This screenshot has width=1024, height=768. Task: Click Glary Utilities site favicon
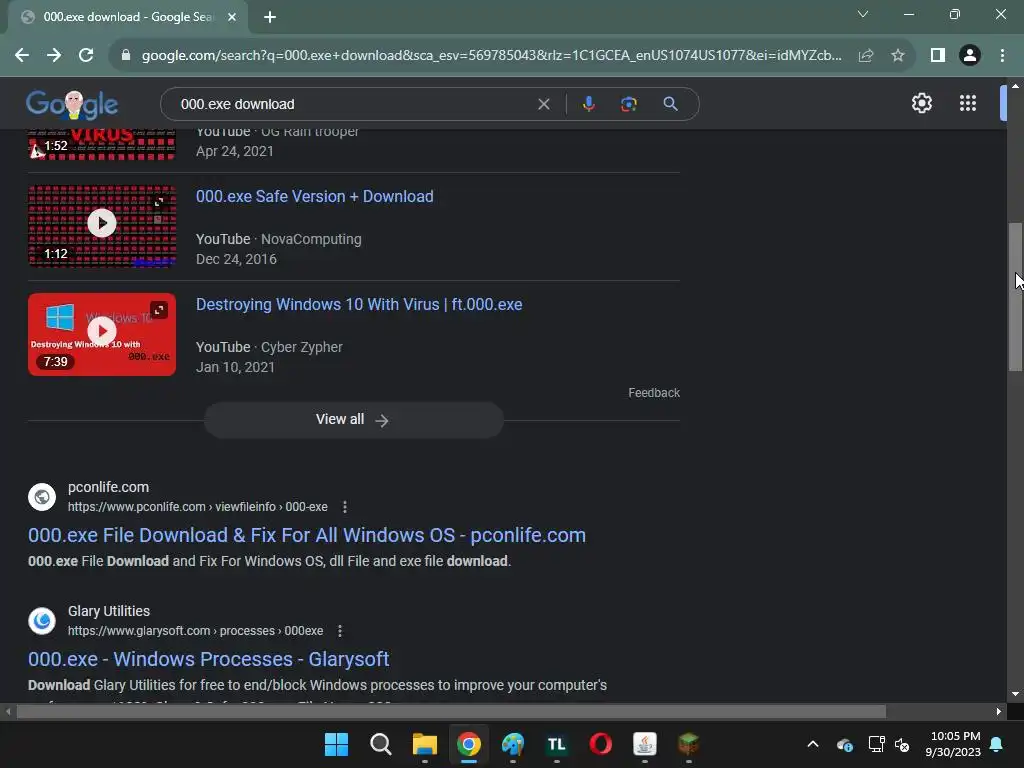coord(42,621)
